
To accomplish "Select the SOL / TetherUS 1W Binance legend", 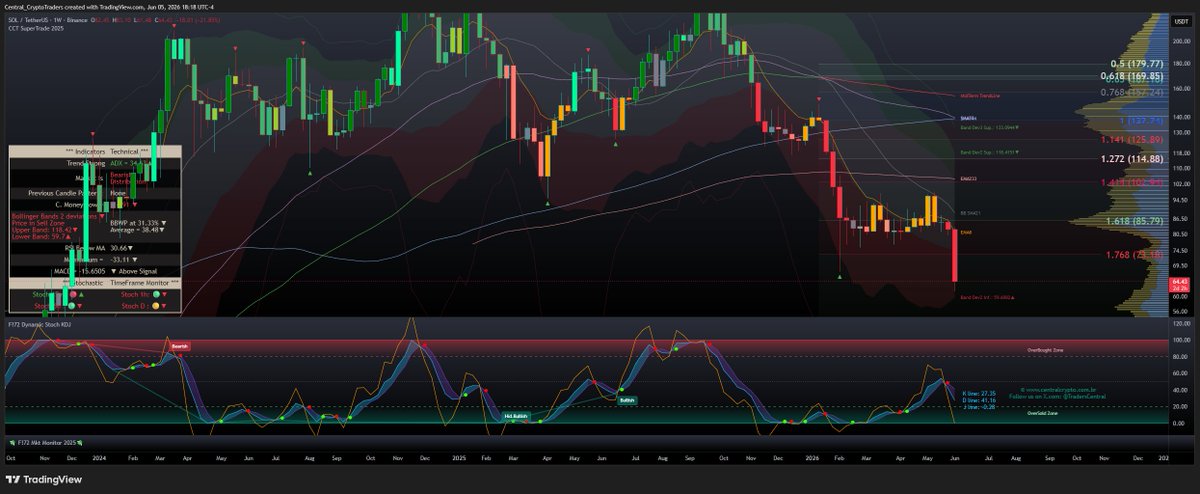I will pyautogui.click(x=48, y=19).
